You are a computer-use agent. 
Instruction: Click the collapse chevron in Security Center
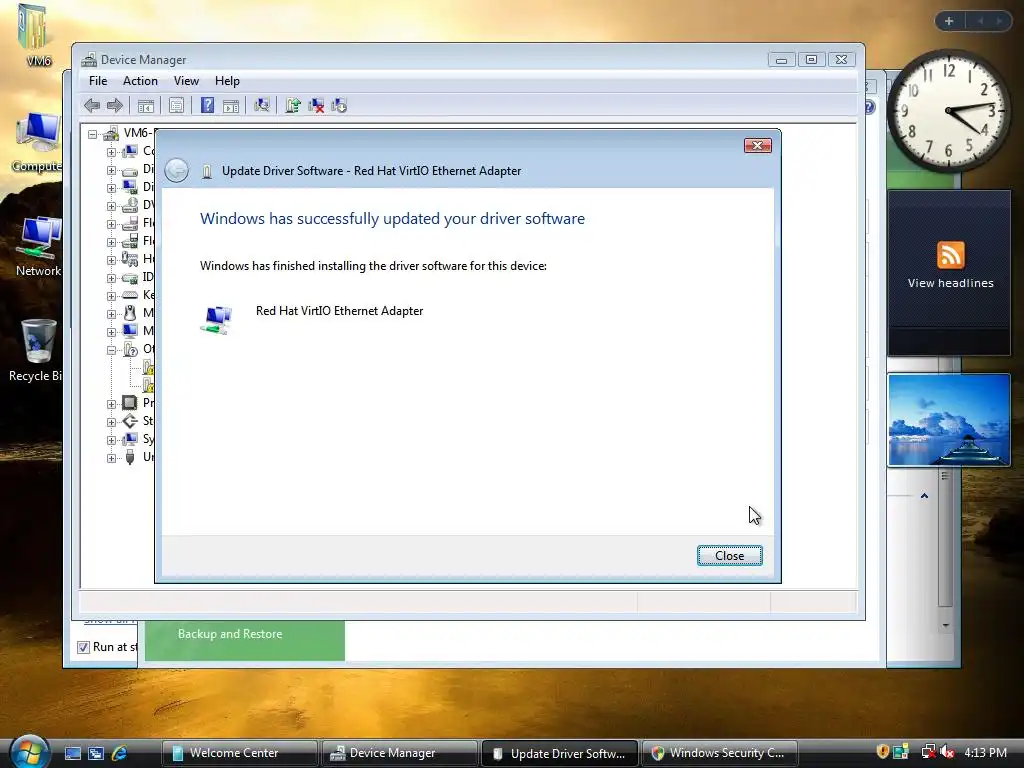(x=924, y=496)
